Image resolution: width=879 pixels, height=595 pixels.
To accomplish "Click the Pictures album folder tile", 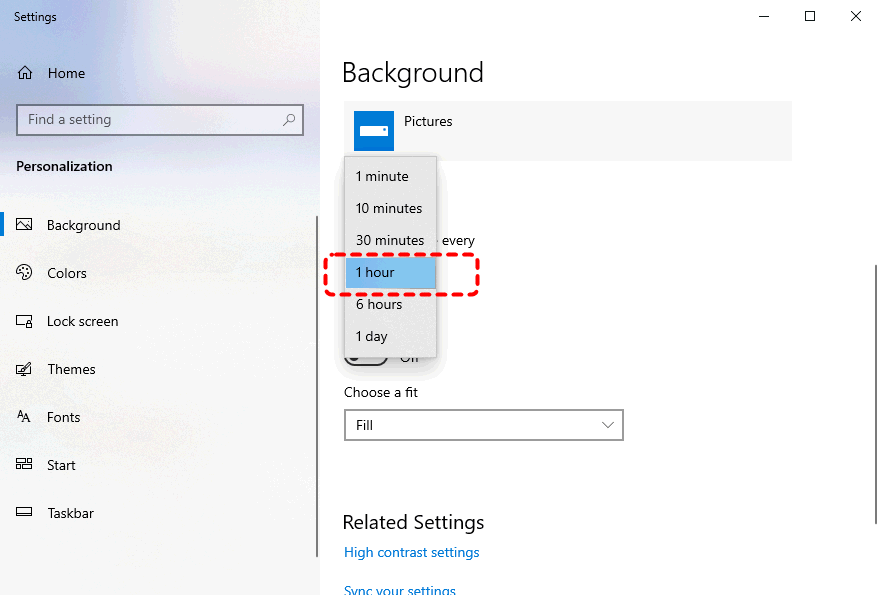I will point(374,131).
